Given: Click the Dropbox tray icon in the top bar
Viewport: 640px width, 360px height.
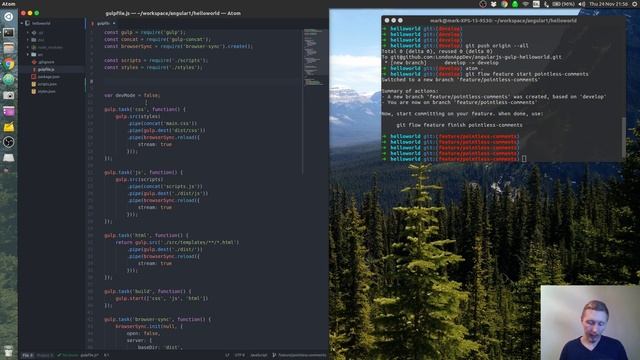Looking at the screenshot, I should (x=493, y=4).
